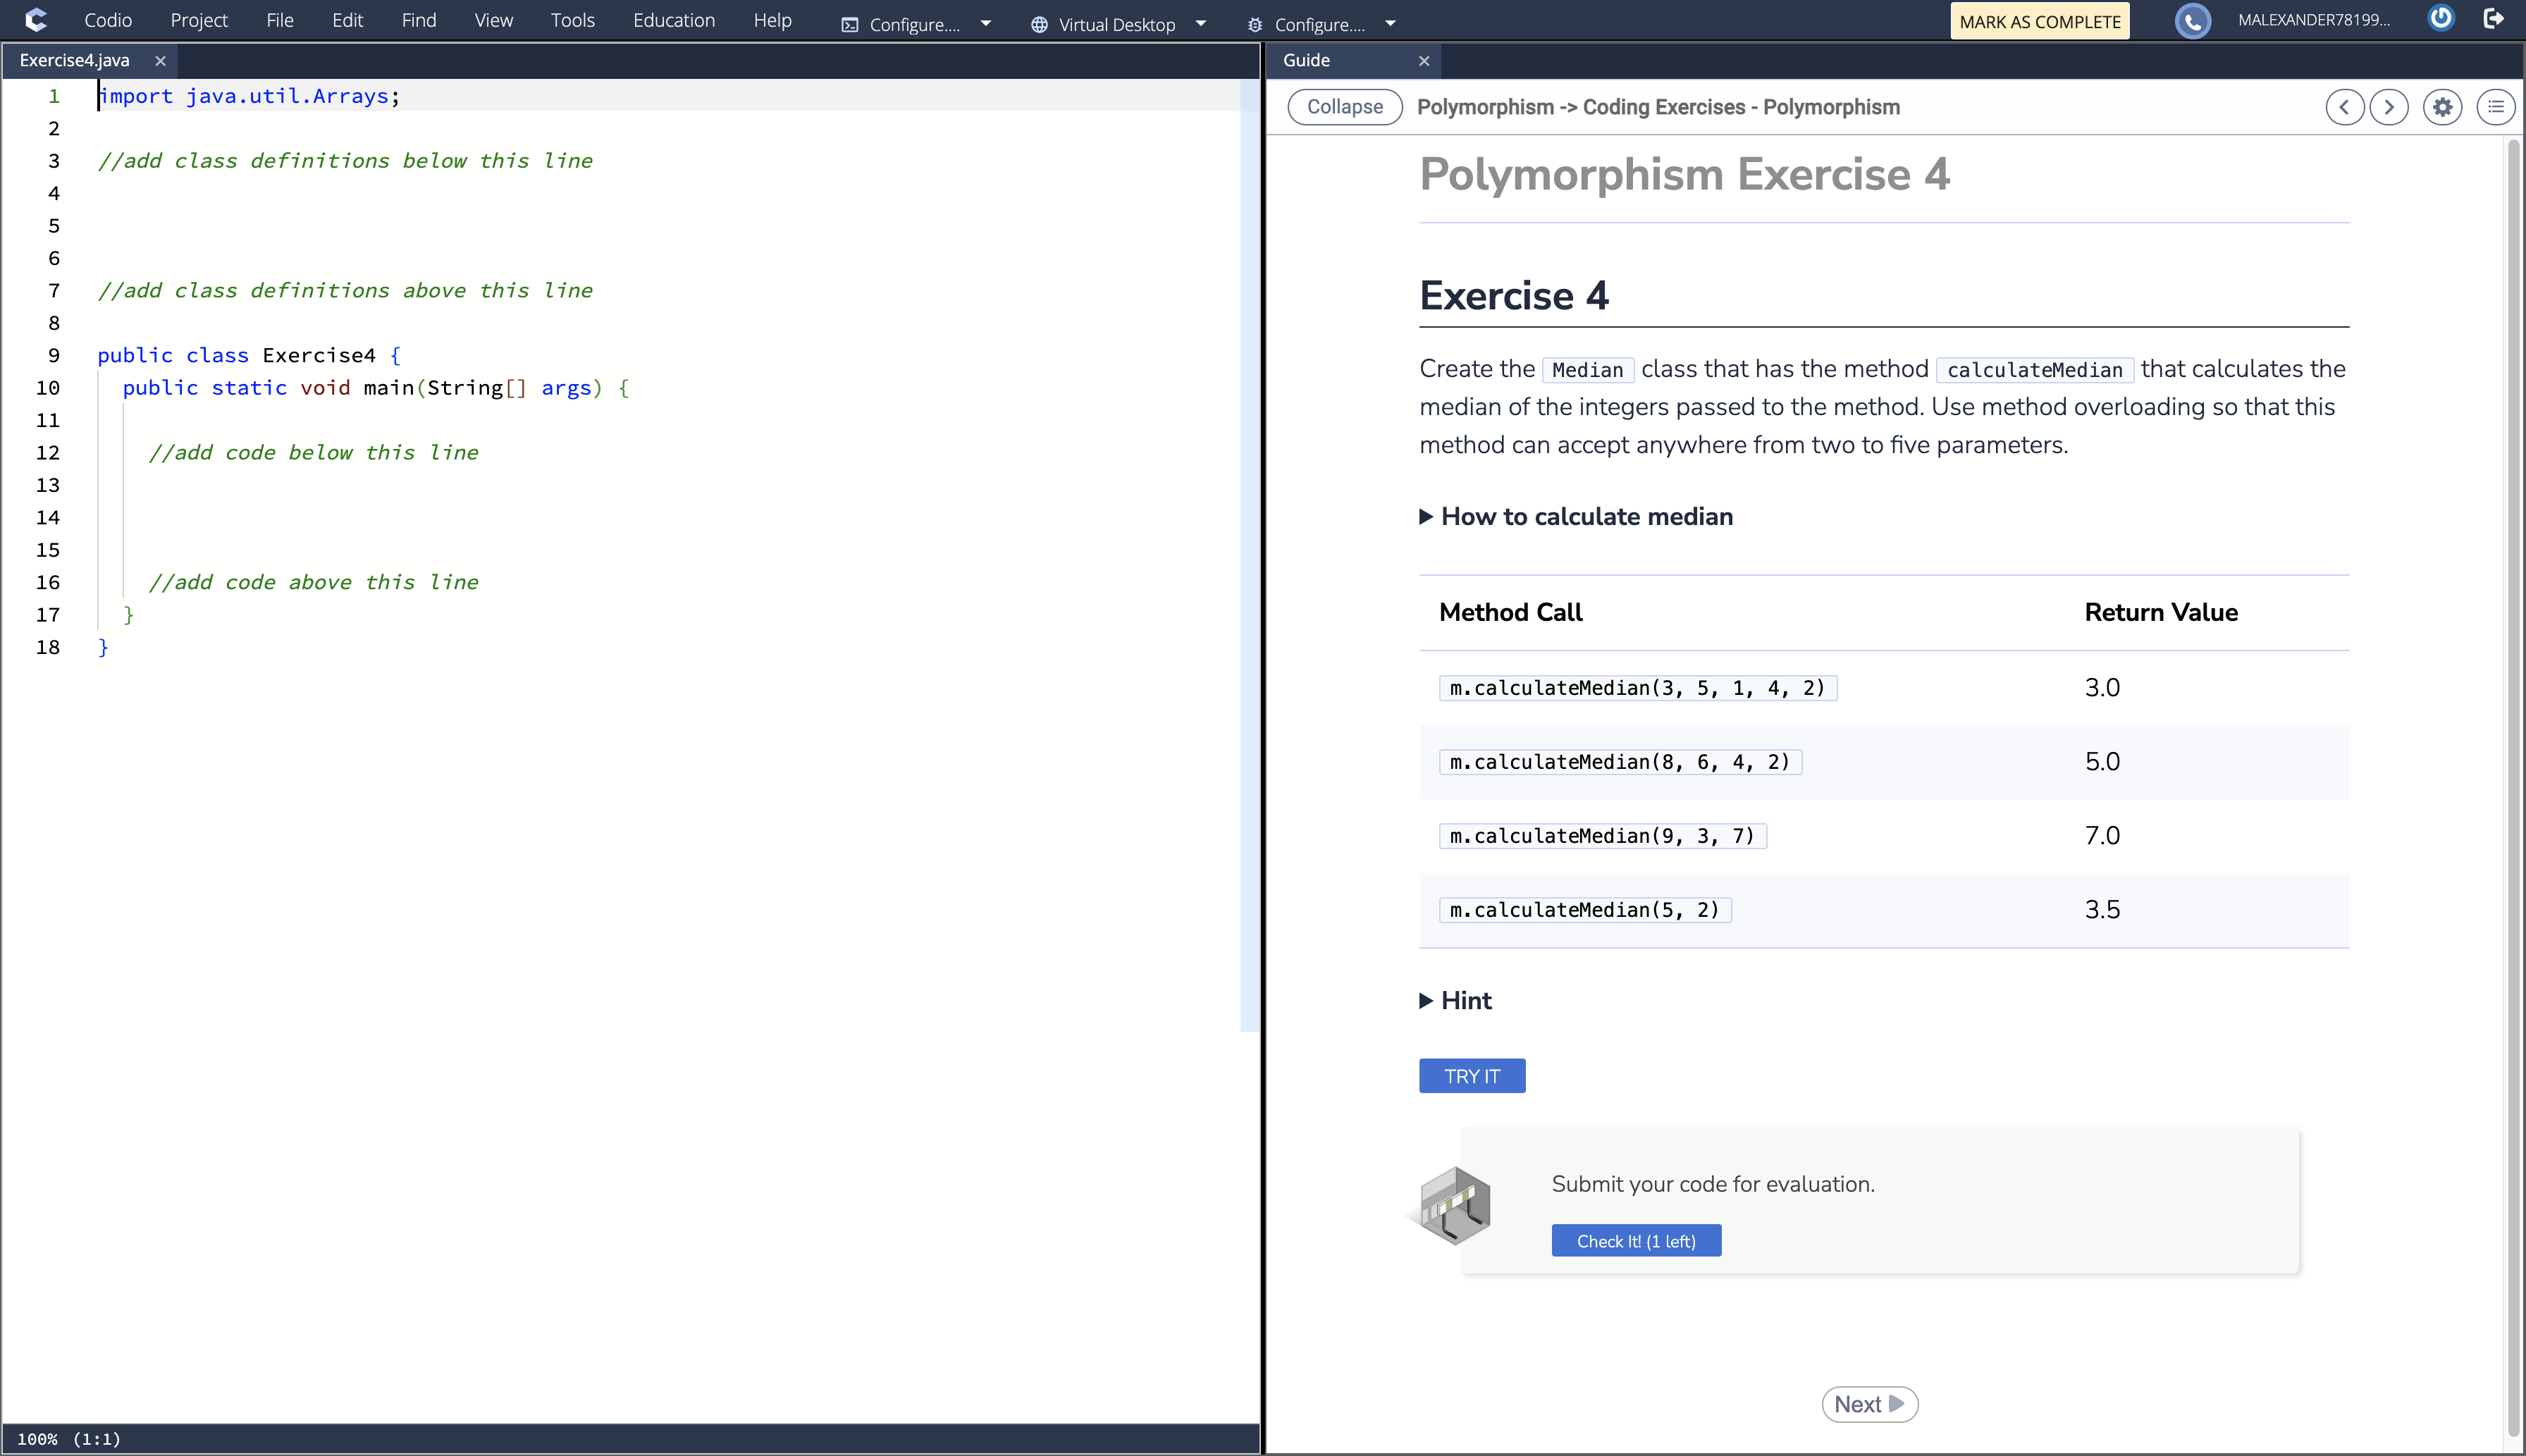Image resolution: width=2526 pixels, height=1456 pixels.
Task: Open the Tools menu
Action: 572,20
